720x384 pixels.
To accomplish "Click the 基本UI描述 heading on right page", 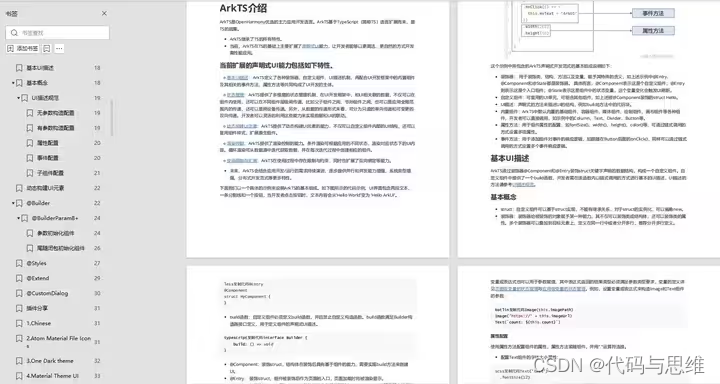I will [x=510, y=158].
